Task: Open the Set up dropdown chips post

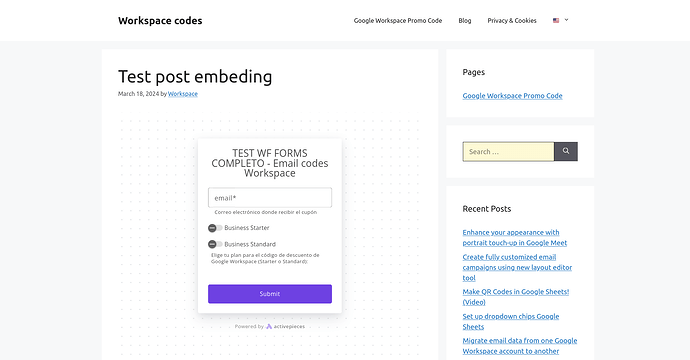Action: [x=510, y=321]
